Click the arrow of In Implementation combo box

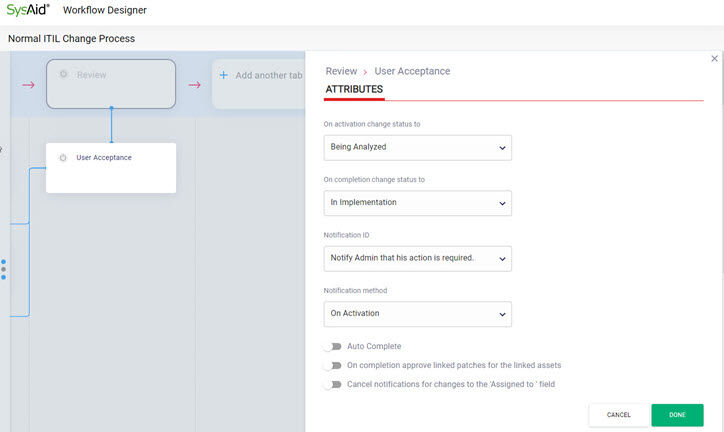[502, 204]
